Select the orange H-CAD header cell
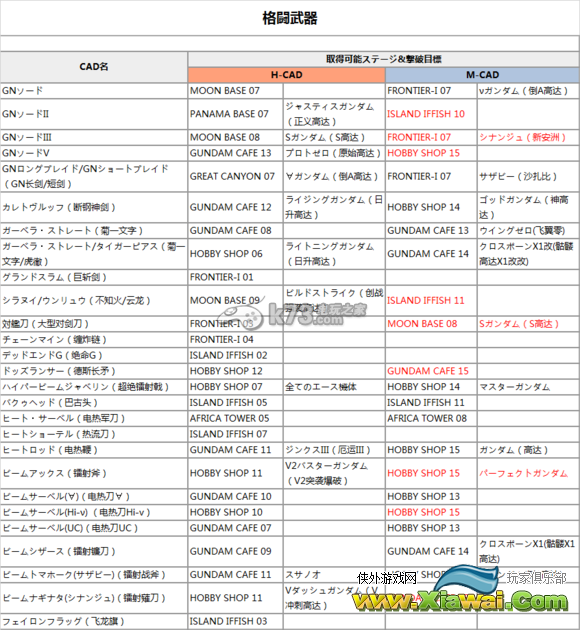This screenshot has width=580, height=630. coord(286,75)
